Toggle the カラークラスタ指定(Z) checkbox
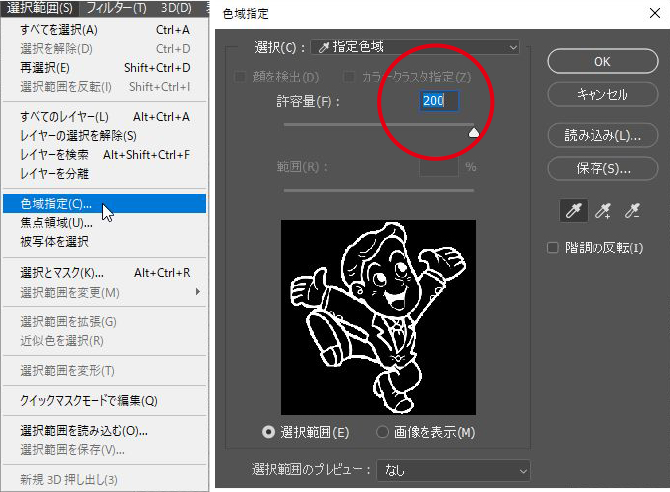The image size is (670, 492). coord(349,77)
